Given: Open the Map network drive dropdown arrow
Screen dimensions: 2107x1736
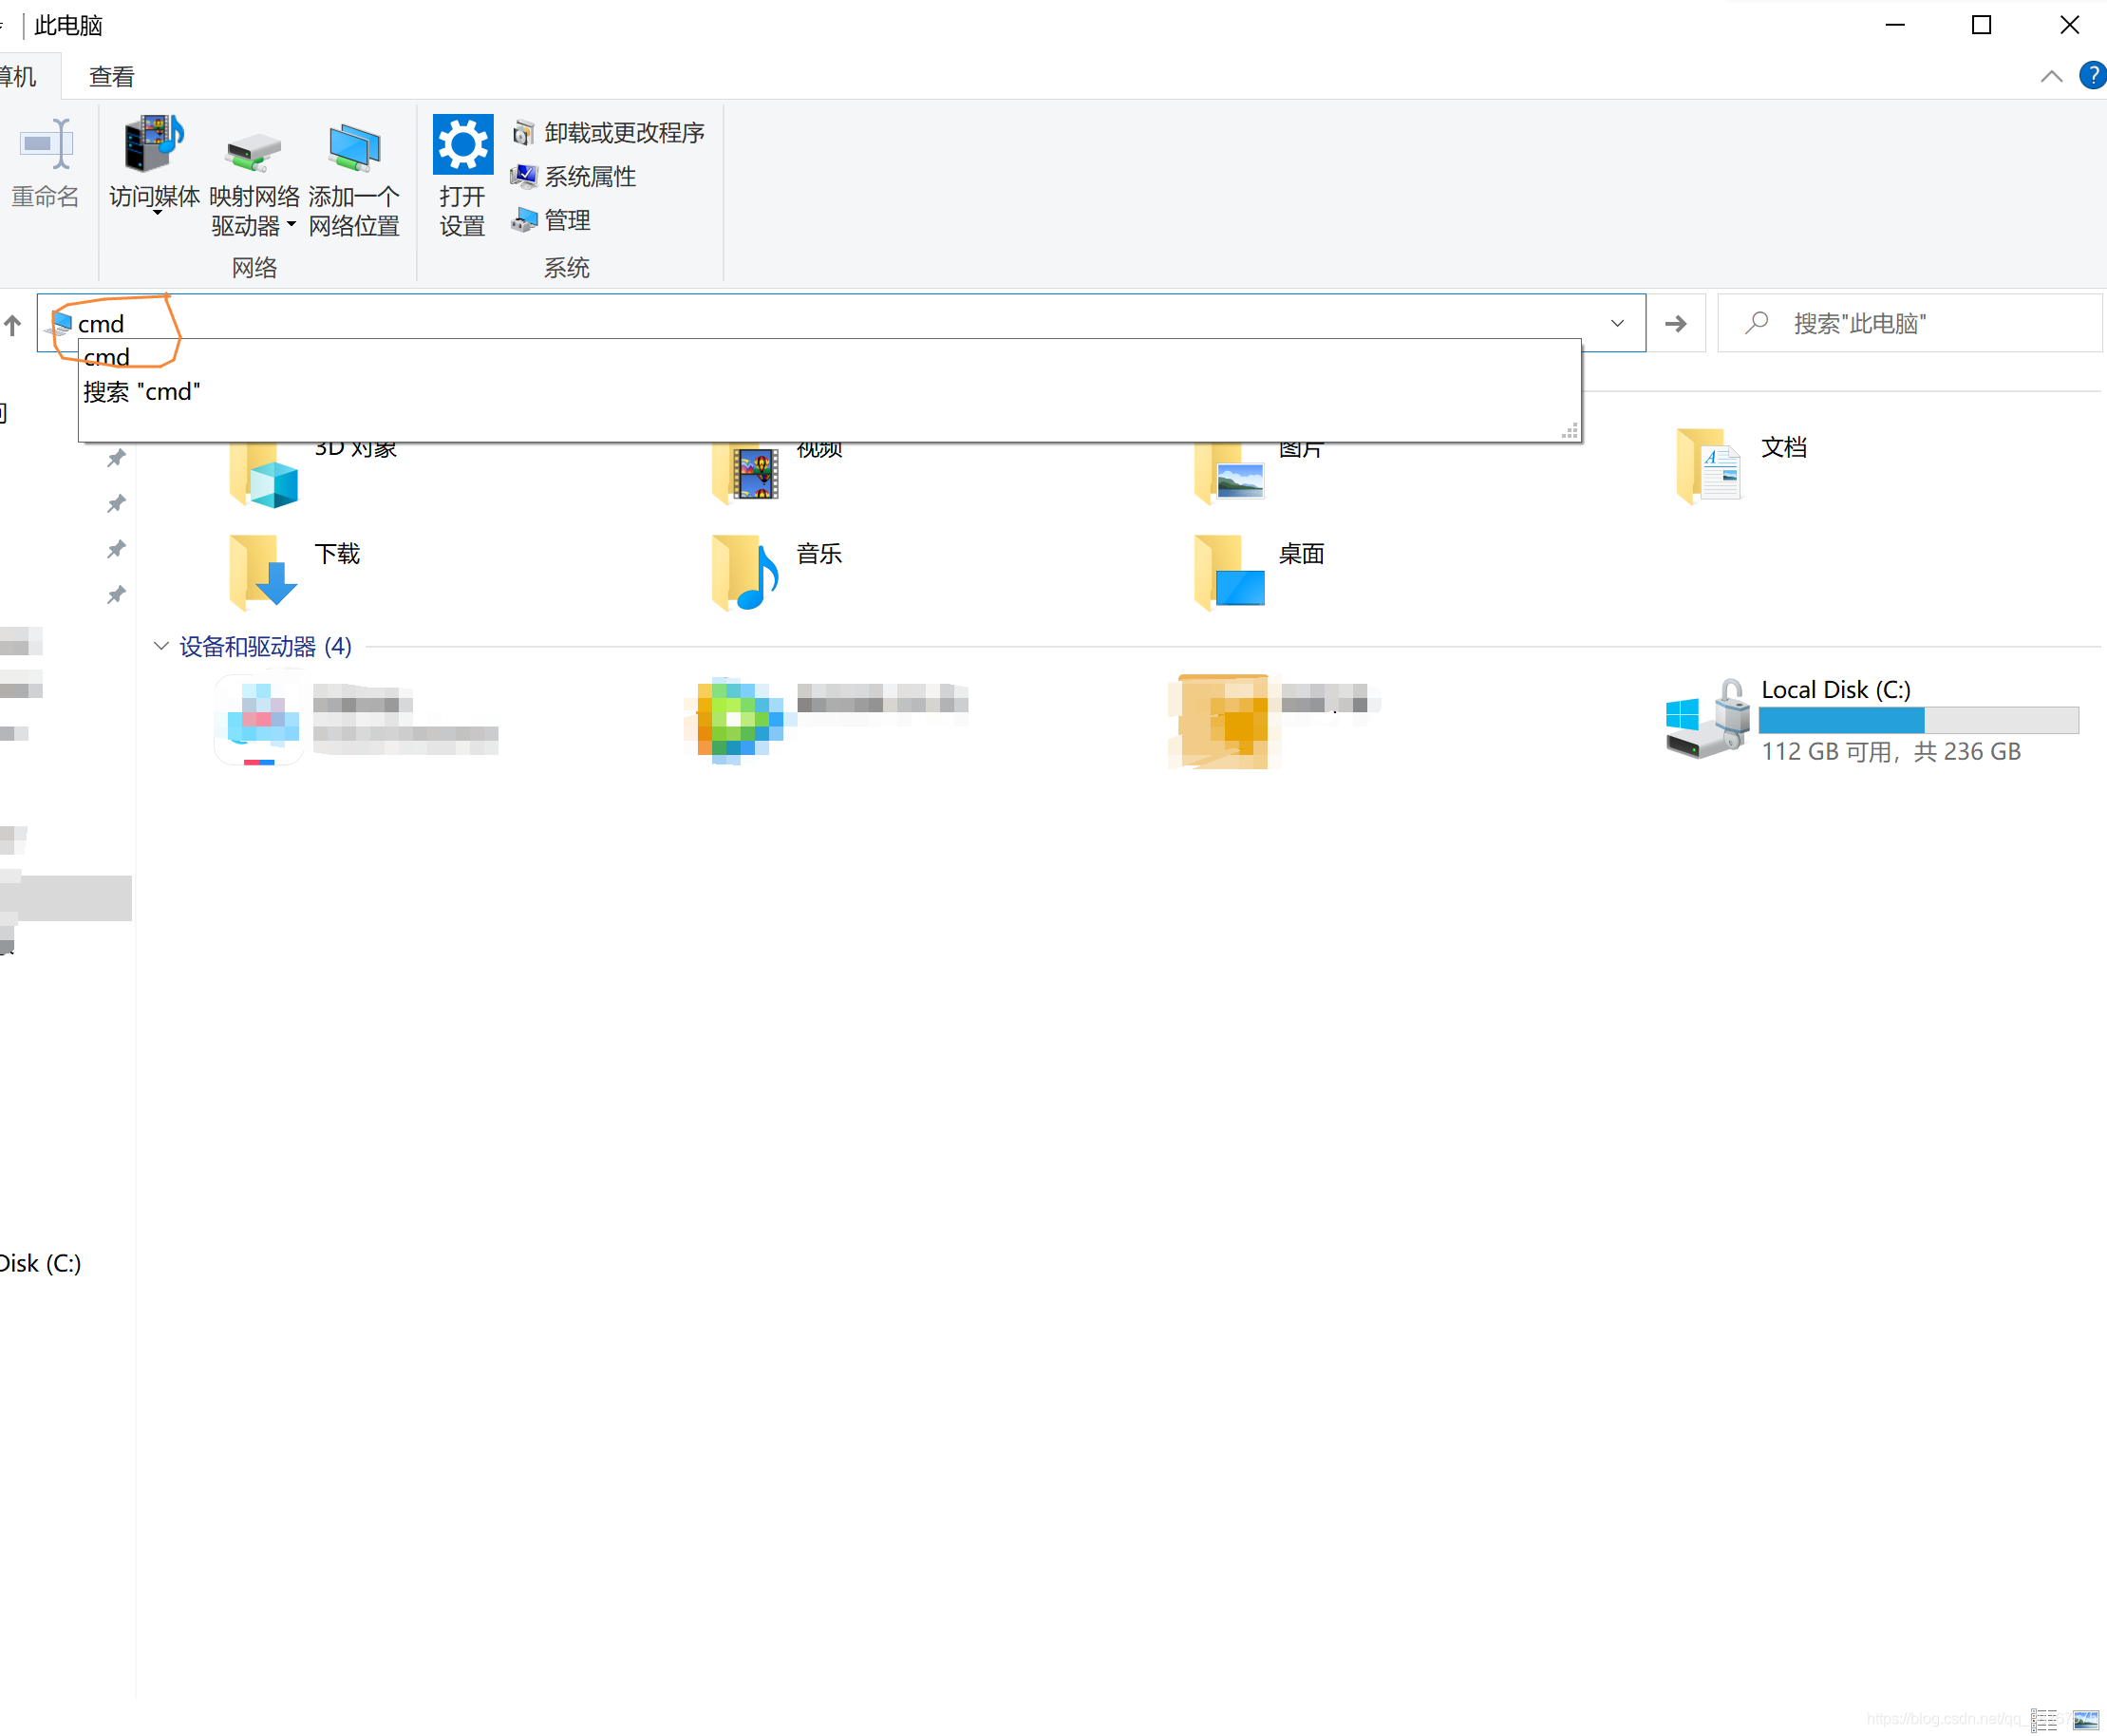Looking at the screenshot, I should [x=291, y=225].
